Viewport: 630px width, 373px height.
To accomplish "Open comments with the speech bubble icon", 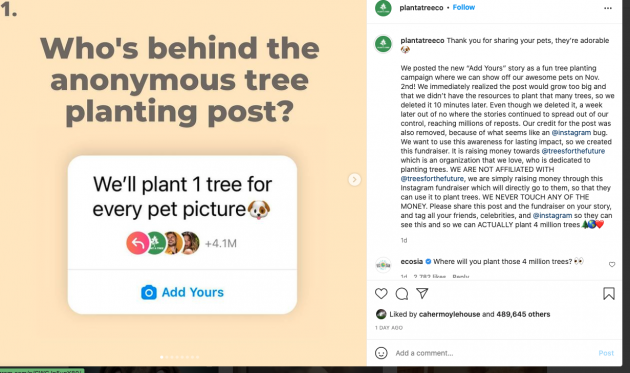I will 402,294.
